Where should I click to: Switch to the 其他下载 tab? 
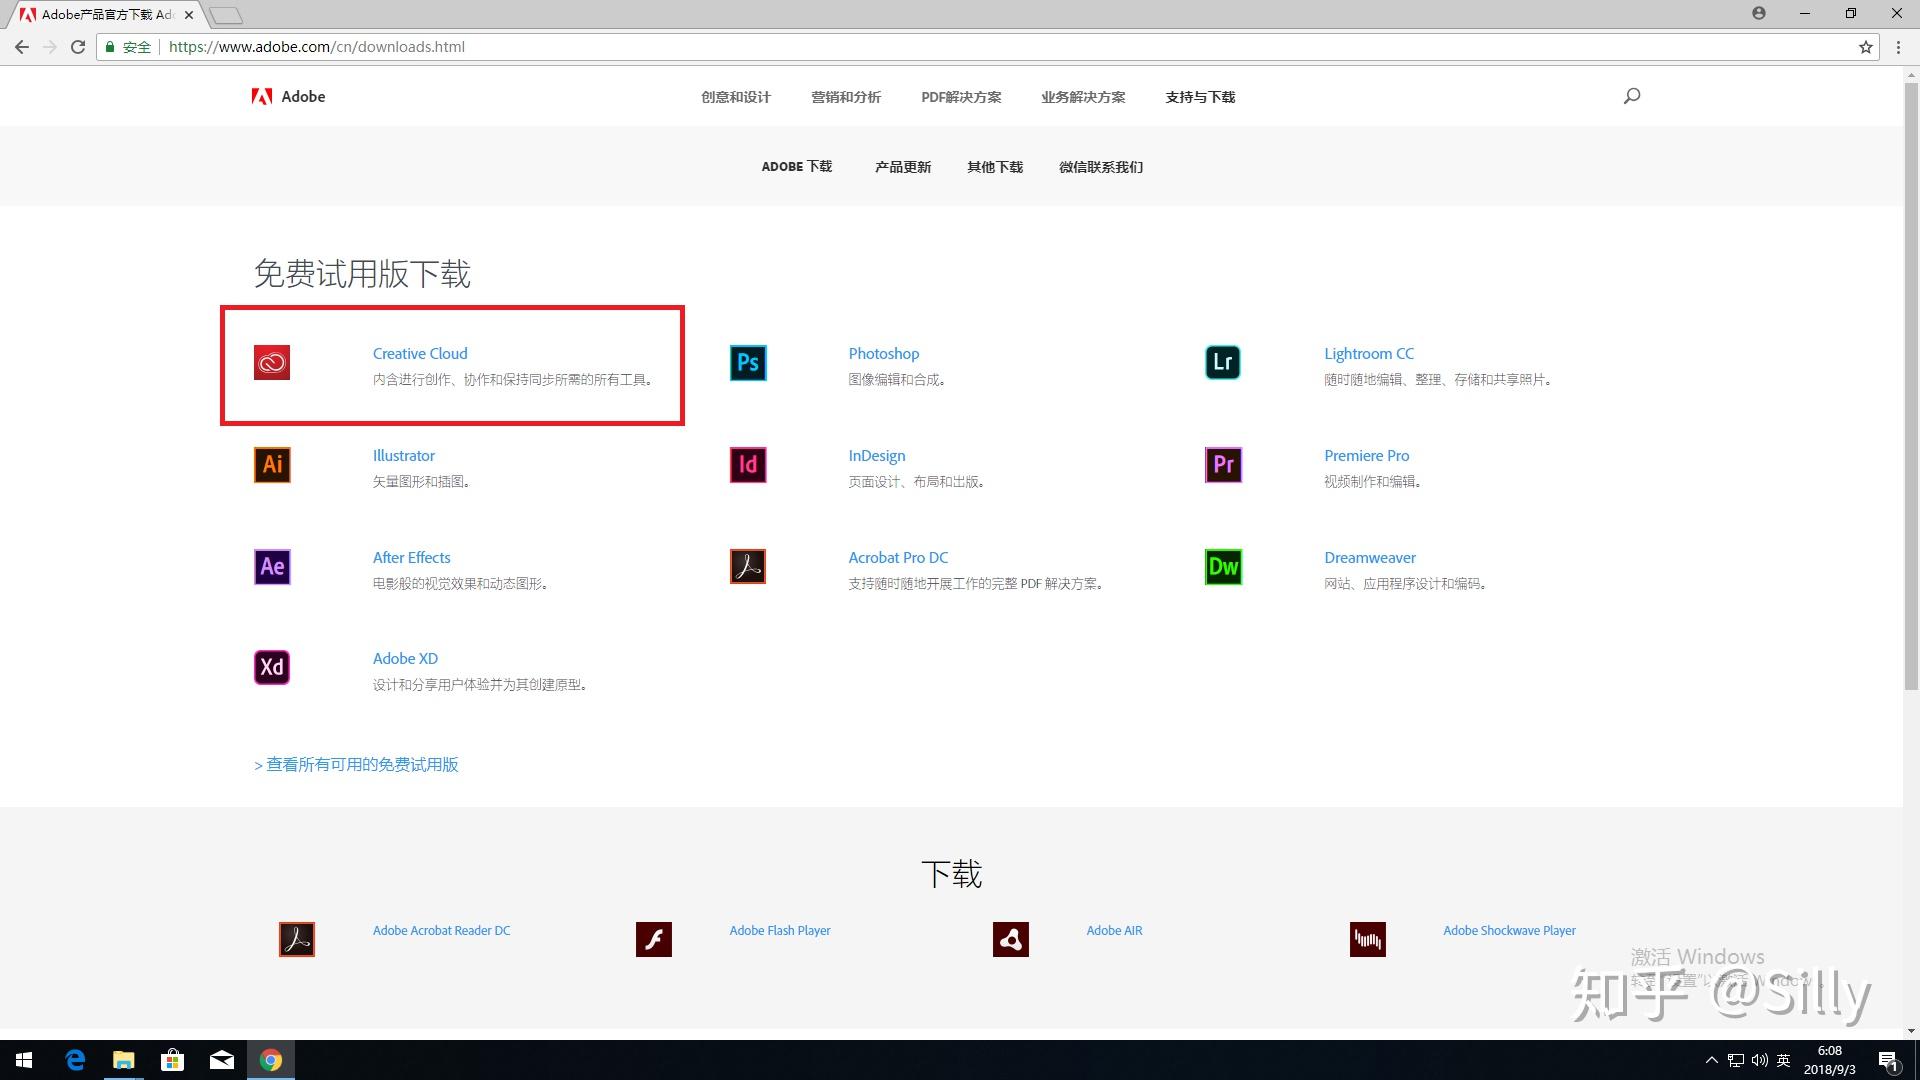coord(994,167)
